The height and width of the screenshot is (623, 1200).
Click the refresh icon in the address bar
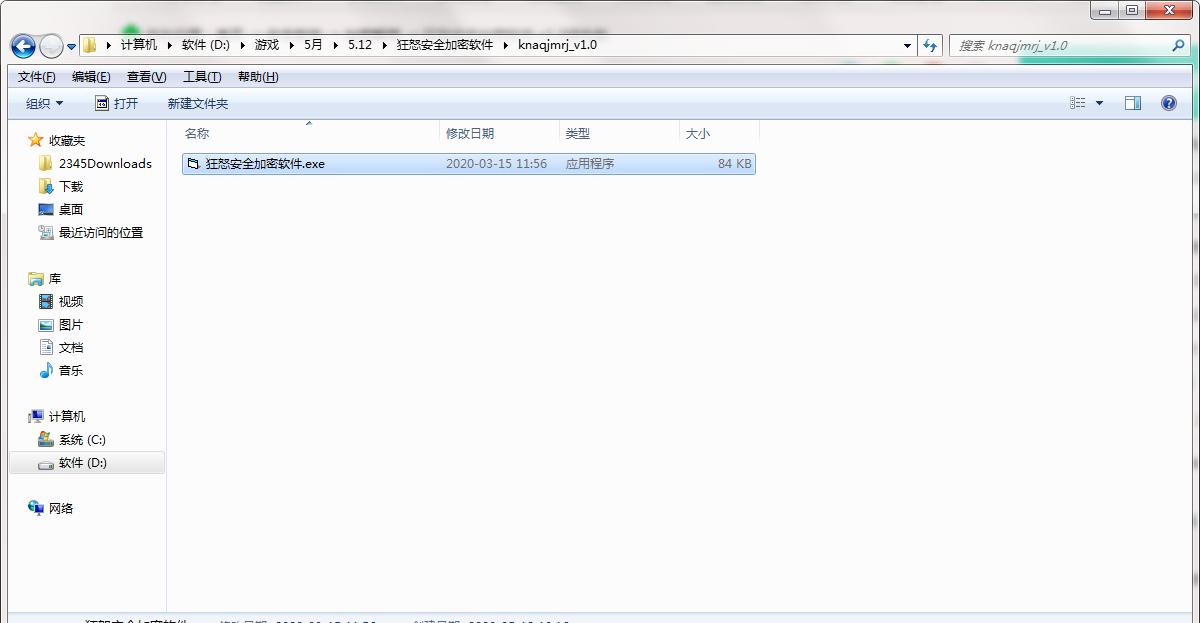[930, 45]
